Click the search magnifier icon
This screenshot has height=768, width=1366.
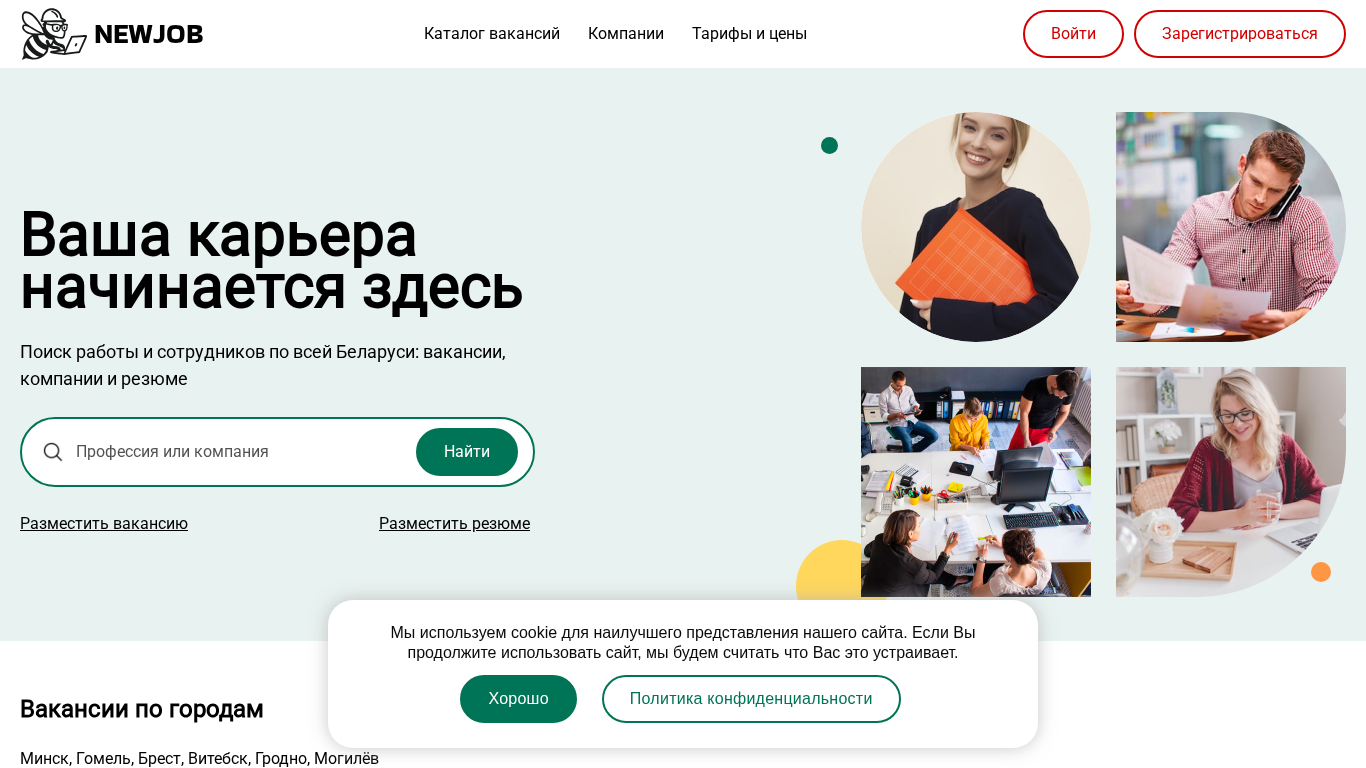[53, 452]
